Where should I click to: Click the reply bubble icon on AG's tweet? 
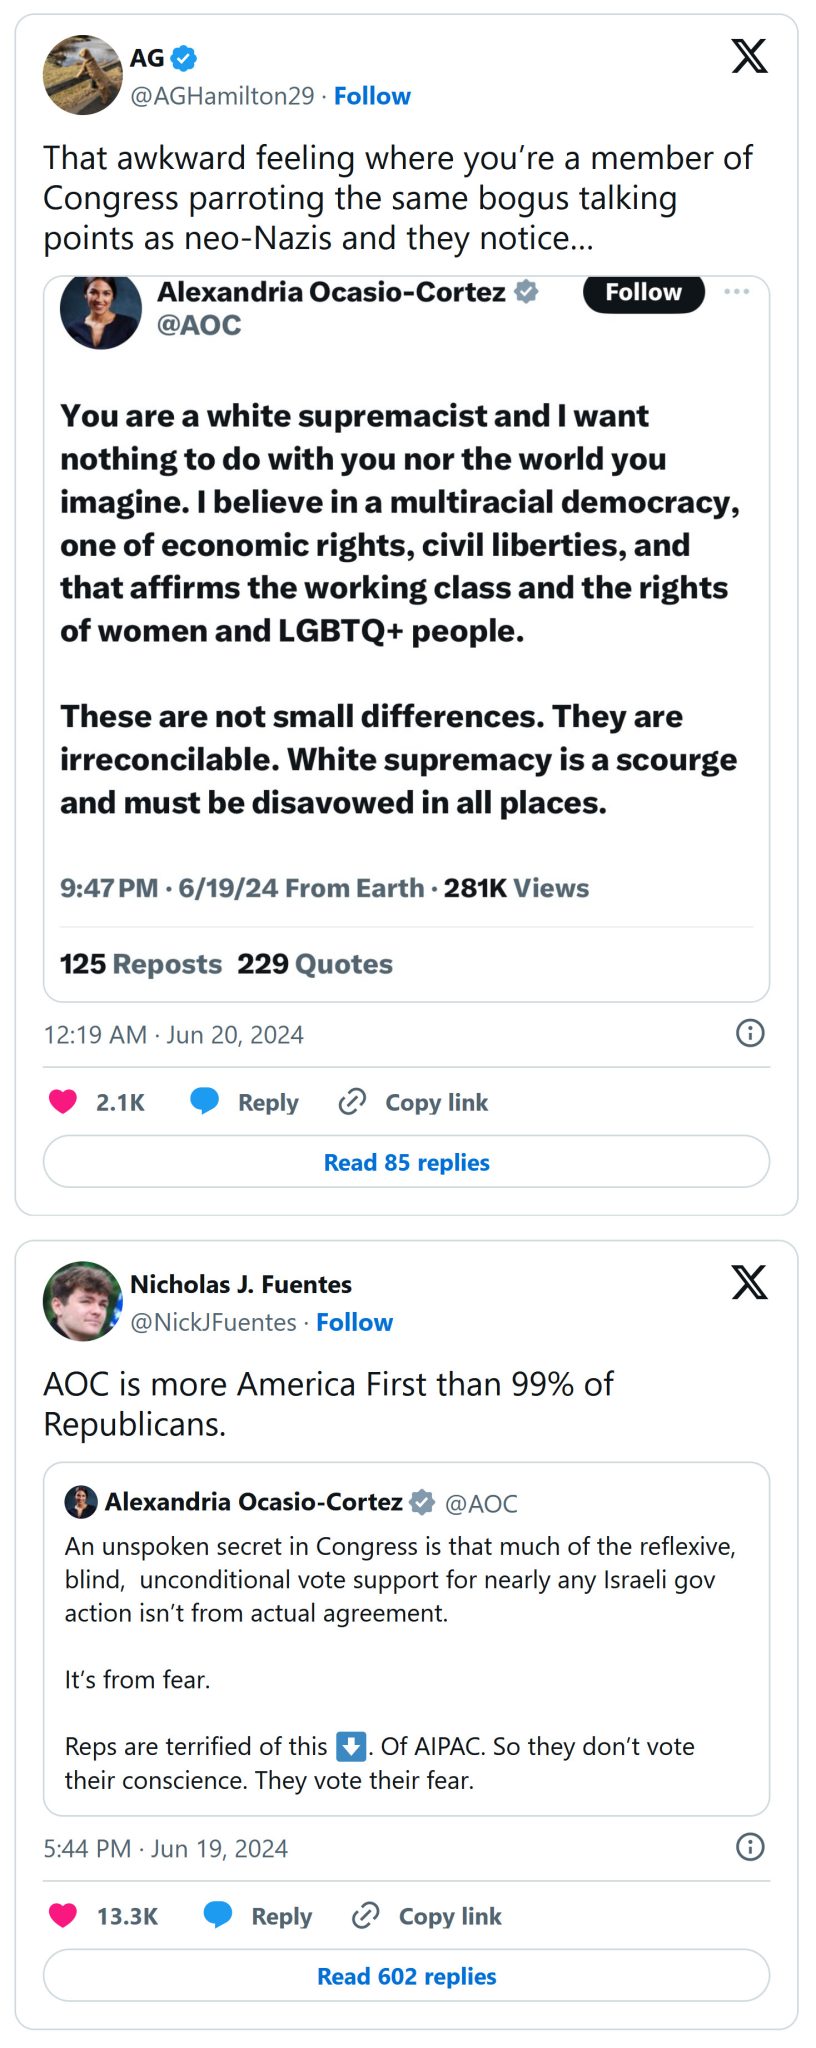205,1102
